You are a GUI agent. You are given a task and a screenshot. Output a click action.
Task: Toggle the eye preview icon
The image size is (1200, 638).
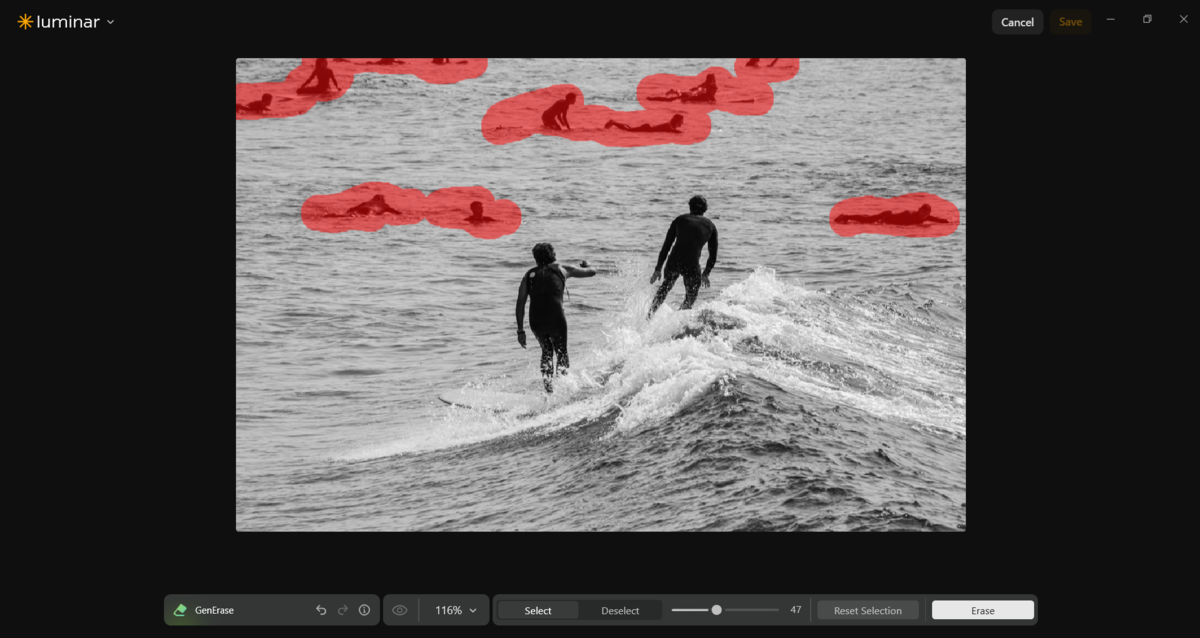pyautogui.click(x=400, y=610)
